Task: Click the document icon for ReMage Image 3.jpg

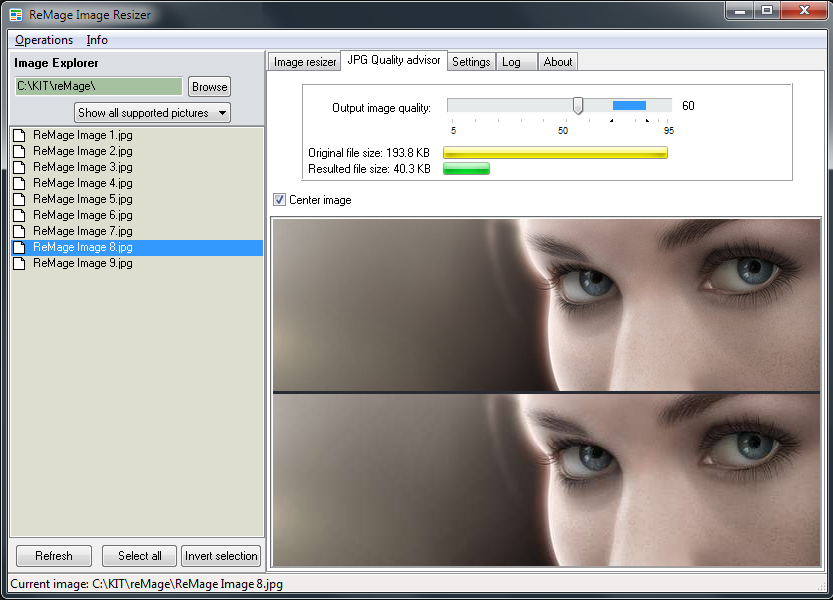Action: [19, 166]
